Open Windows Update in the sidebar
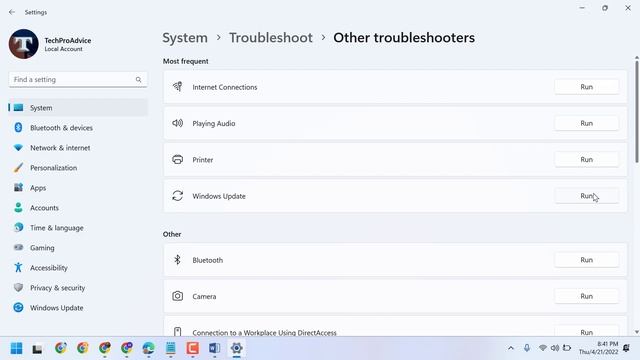The height and width of the screenshot is (360, 640). pyautogui.click(x=78, y=308)
